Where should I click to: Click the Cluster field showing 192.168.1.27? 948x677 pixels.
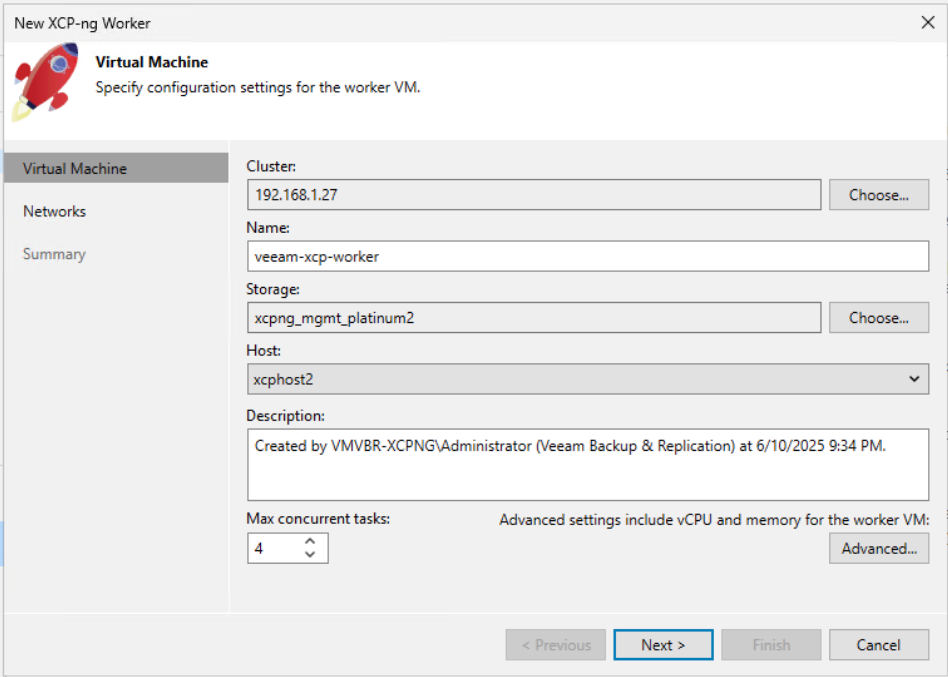[534, 195]
